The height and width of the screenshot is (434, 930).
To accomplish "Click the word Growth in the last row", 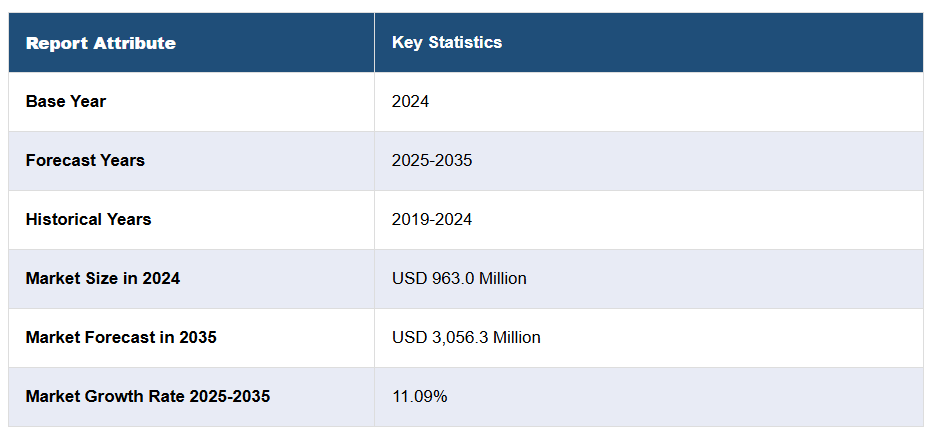I will pyautogui.click(x=112, y=396).
